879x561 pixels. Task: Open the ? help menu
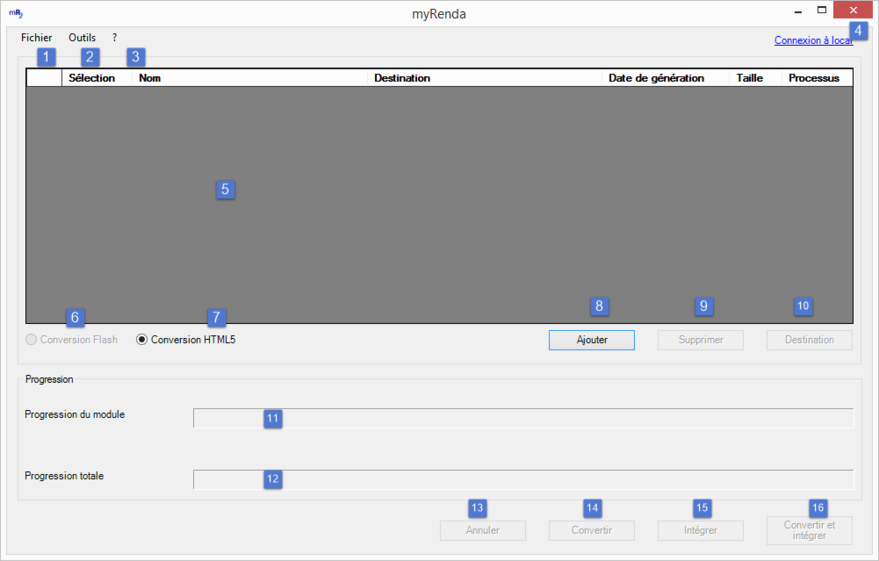coord(115,38)
